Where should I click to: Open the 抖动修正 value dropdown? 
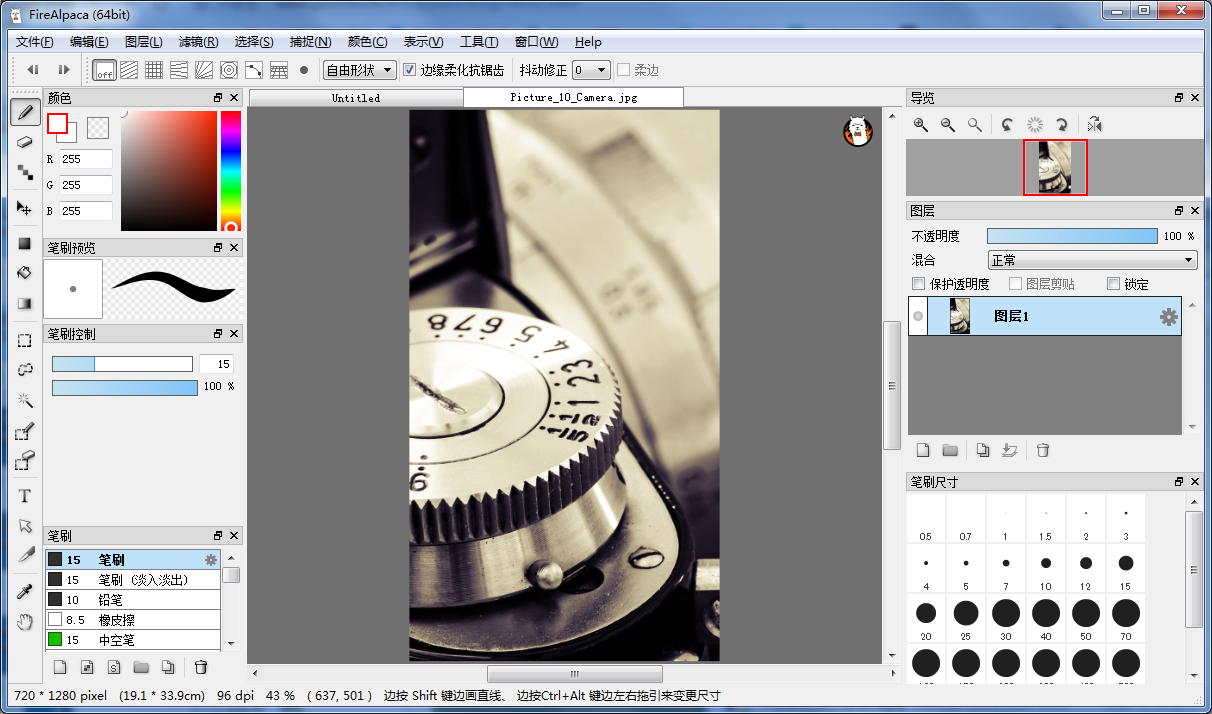click(590, 70)
